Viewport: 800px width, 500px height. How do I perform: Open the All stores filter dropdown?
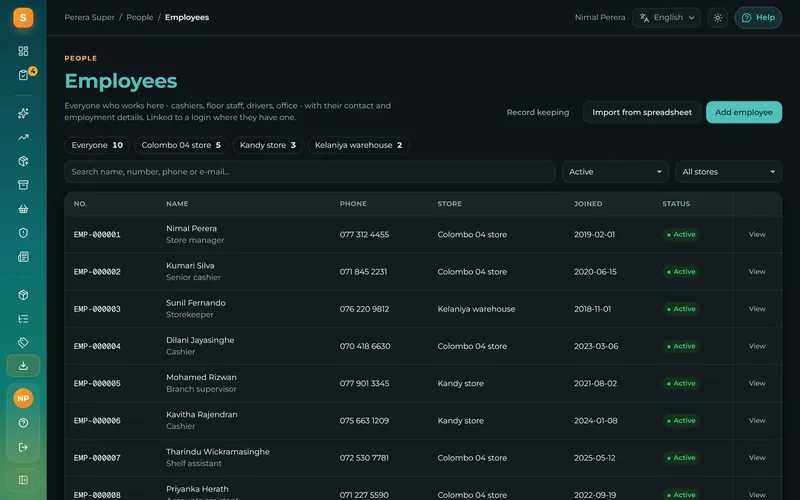click(x=729, y=172)
